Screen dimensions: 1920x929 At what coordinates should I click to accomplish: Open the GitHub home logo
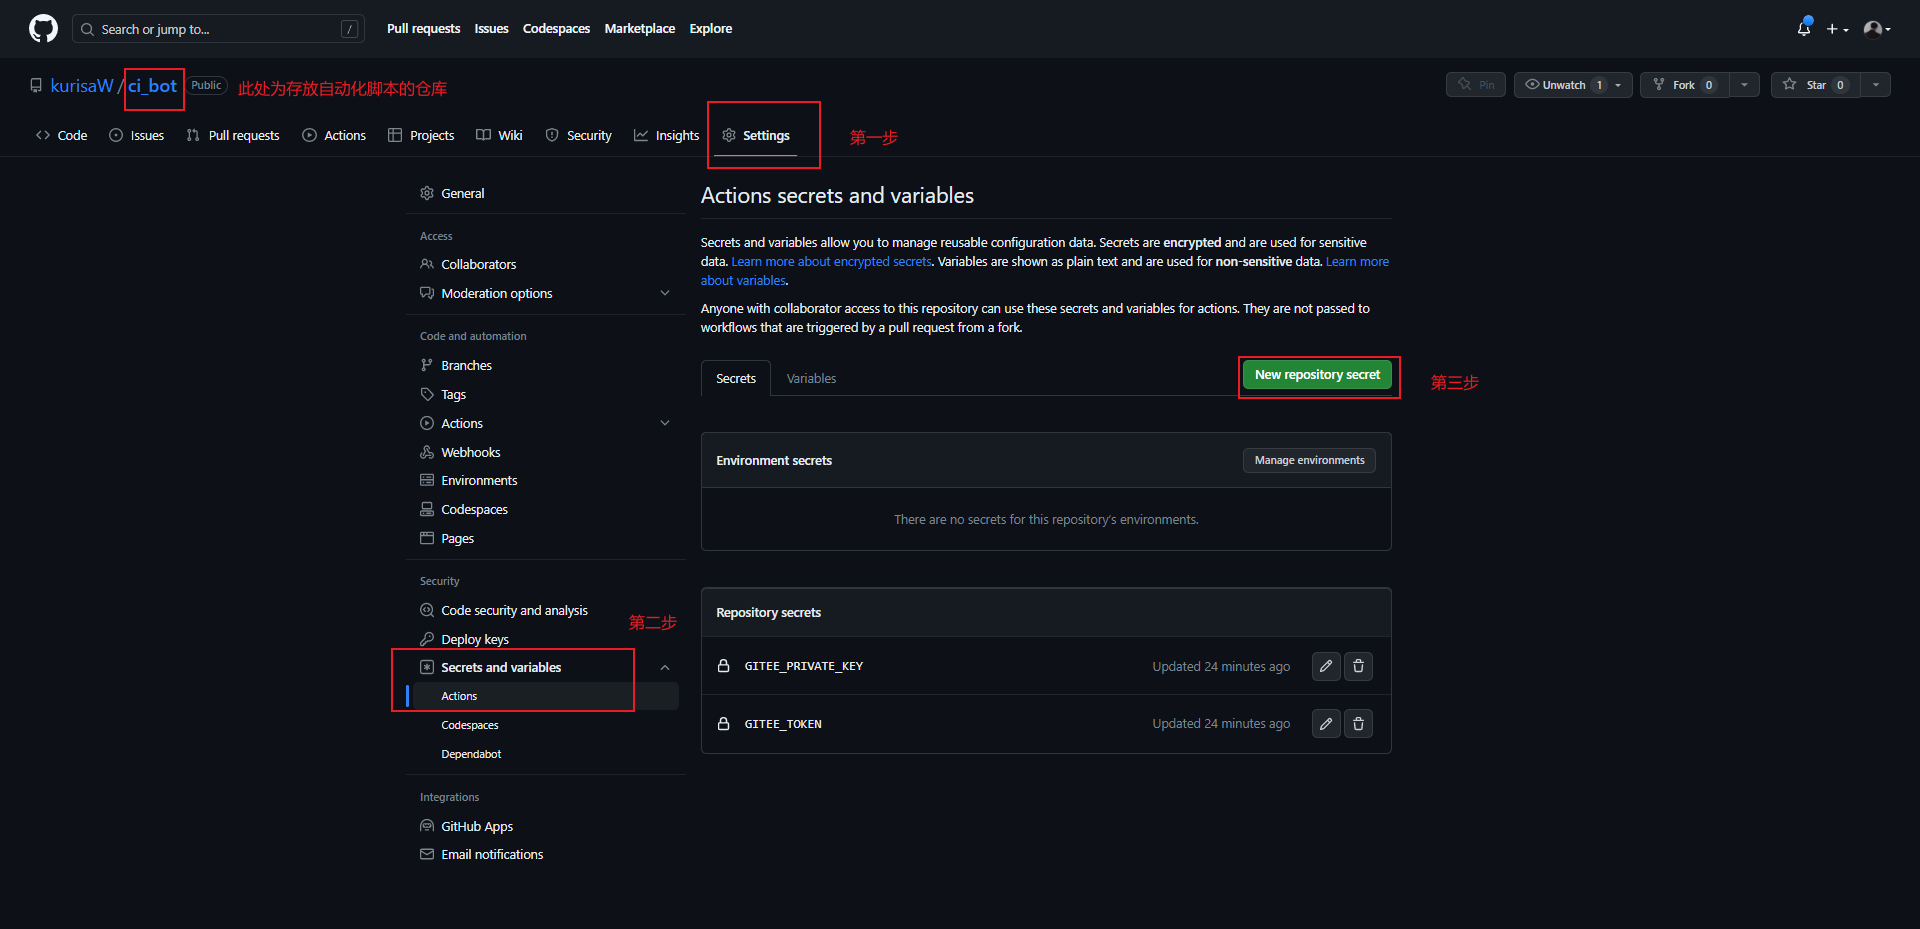pyautogui.click(x=43, y=29)
